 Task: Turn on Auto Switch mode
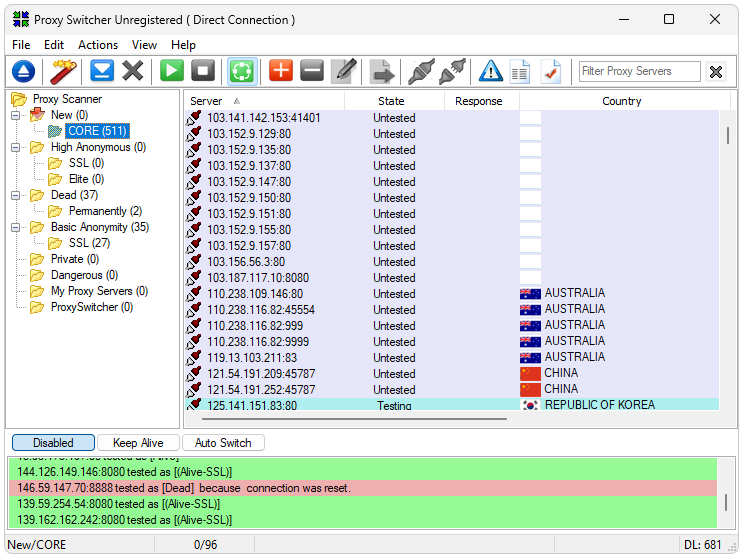223,443
